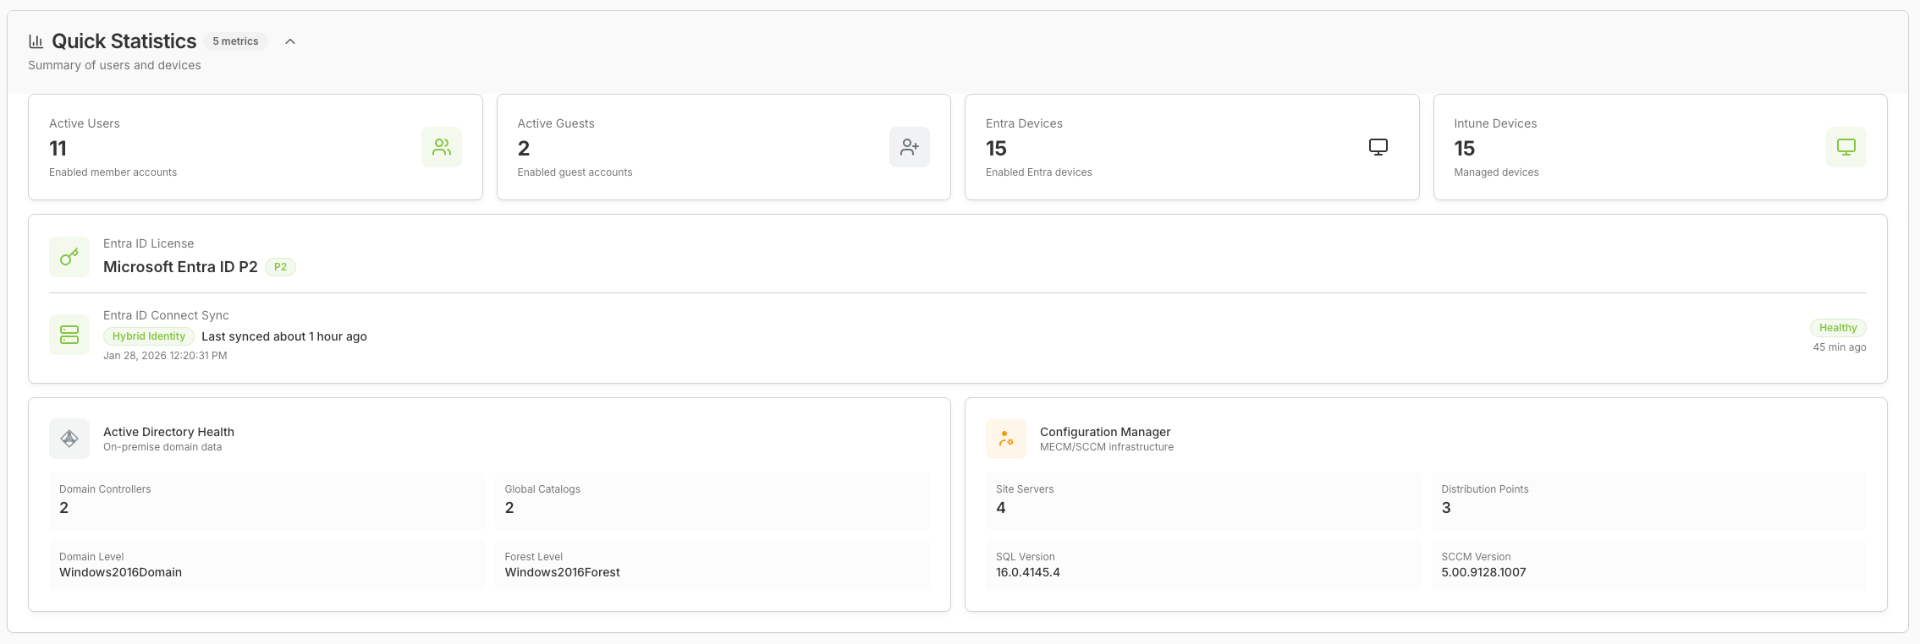The image size is (1920, 644).
Task: Click the Active Users count 11
Action: pyautogui.click(x=58, y=148)
